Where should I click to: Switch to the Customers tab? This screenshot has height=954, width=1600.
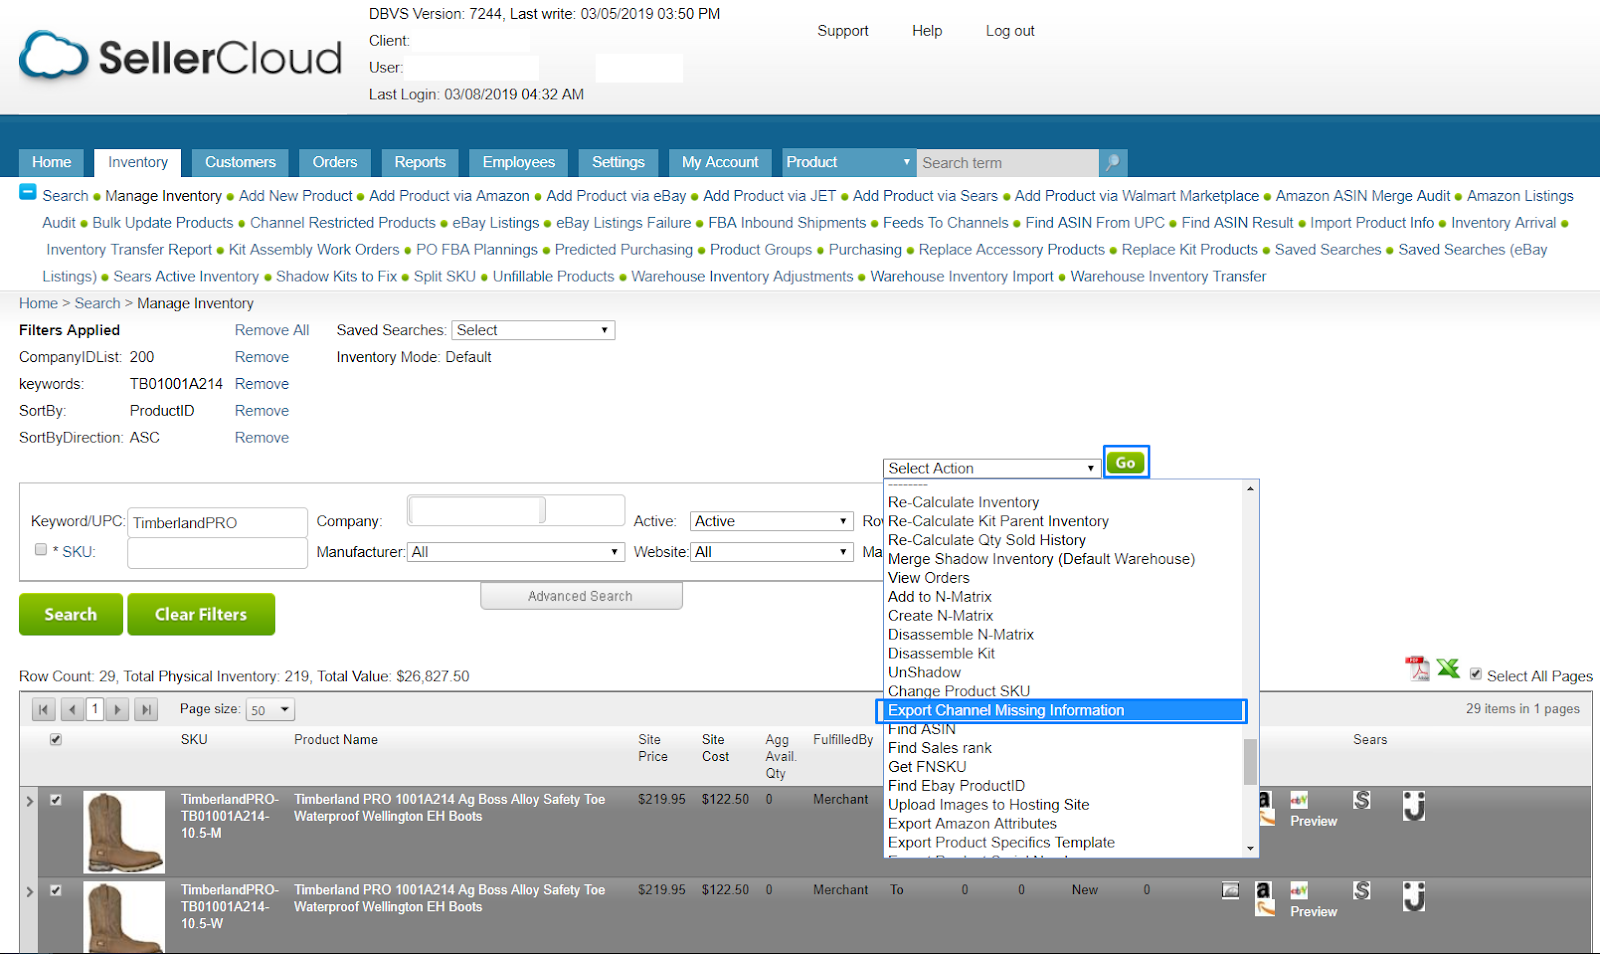pyautogui.click(x=240, y=162)
